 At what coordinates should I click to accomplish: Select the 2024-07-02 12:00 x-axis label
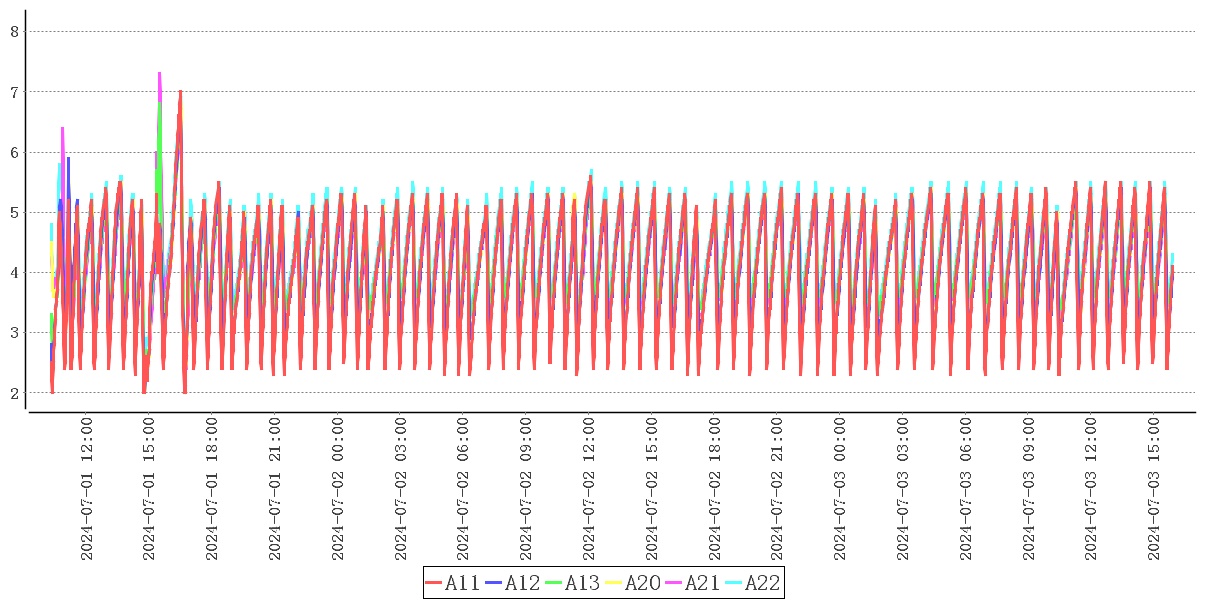pyautogui.click(x=589, y=490)
